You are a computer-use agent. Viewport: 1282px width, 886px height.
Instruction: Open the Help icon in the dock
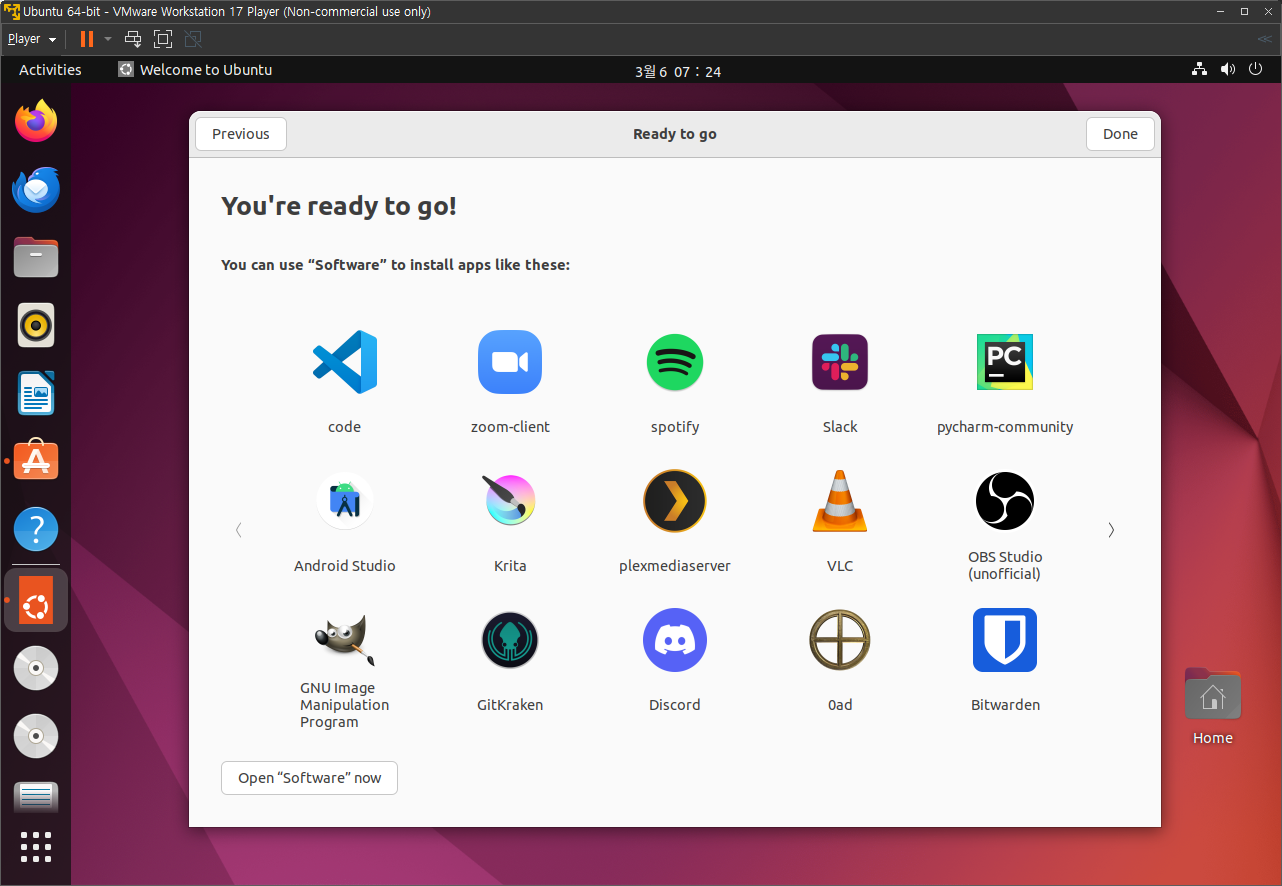pos(36,529)
